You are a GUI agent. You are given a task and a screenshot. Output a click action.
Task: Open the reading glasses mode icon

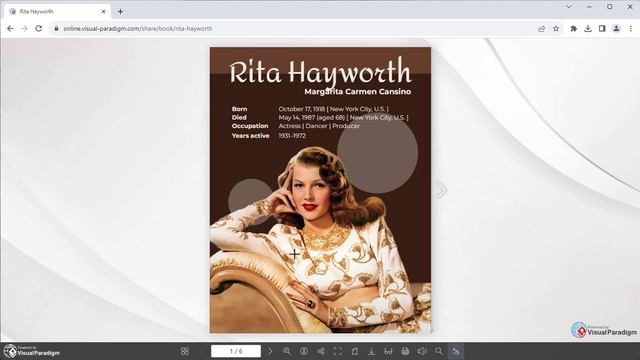(x=388, y=351)
